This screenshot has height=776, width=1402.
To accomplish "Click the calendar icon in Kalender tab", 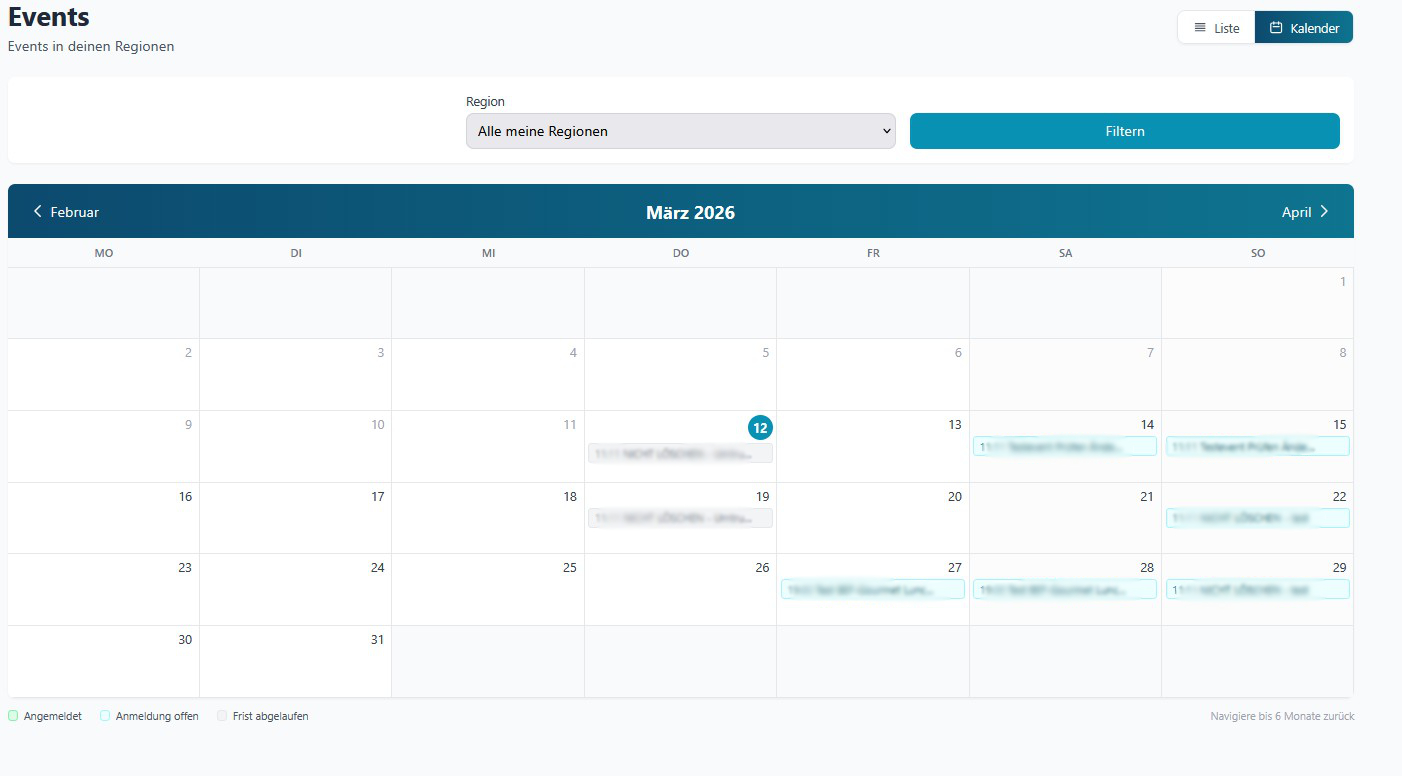I will tap(1276, 28).
